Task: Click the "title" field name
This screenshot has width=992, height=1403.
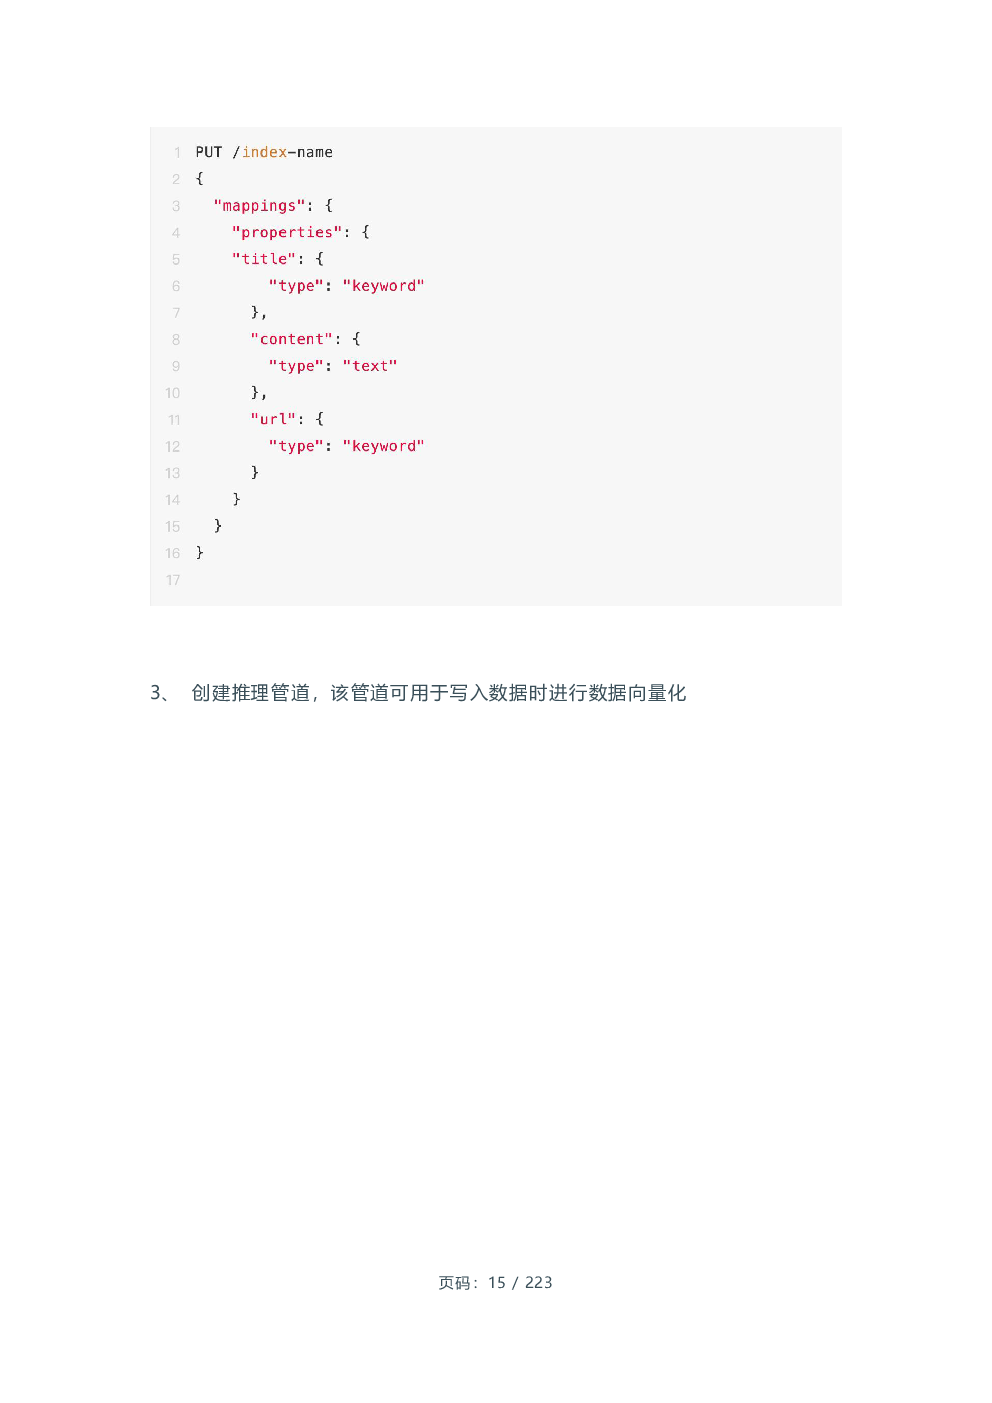Action: point(264,259)
